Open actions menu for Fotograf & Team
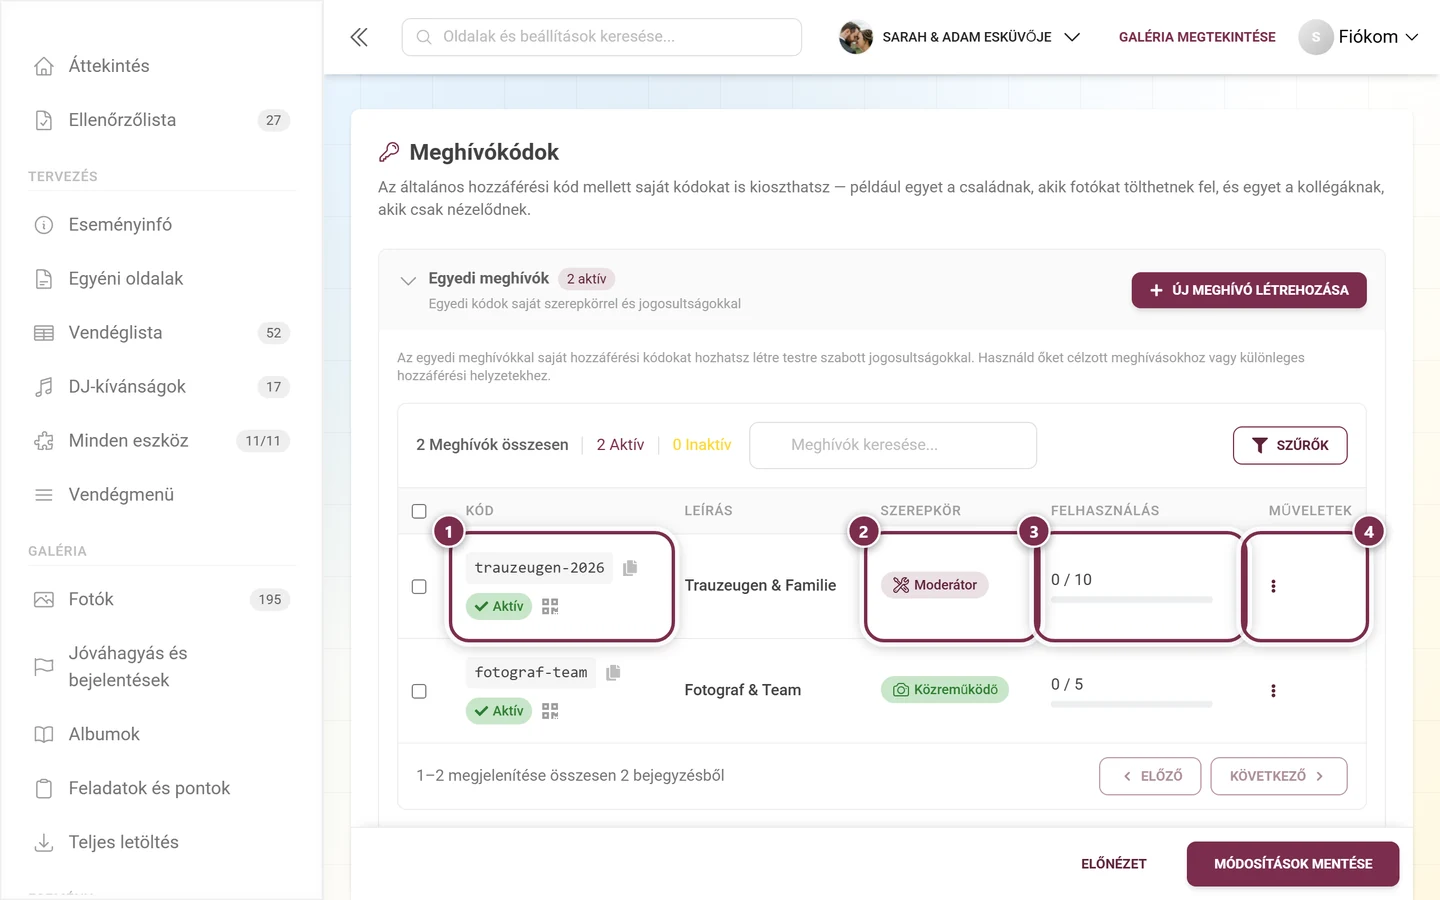 click(x=1273, y=691)
